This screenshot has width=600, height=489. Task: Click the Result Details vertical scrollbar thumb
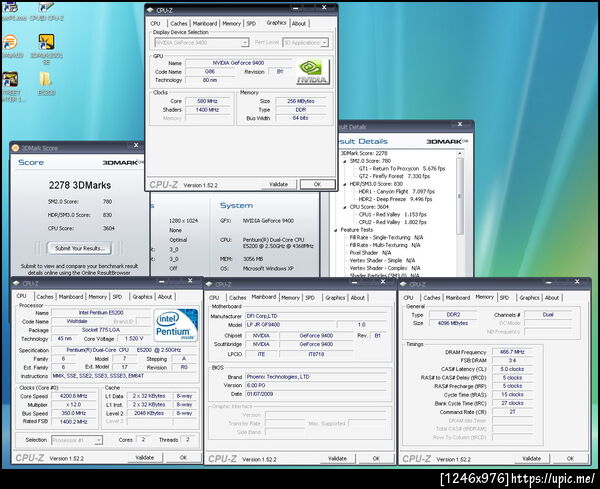point(460,196)
